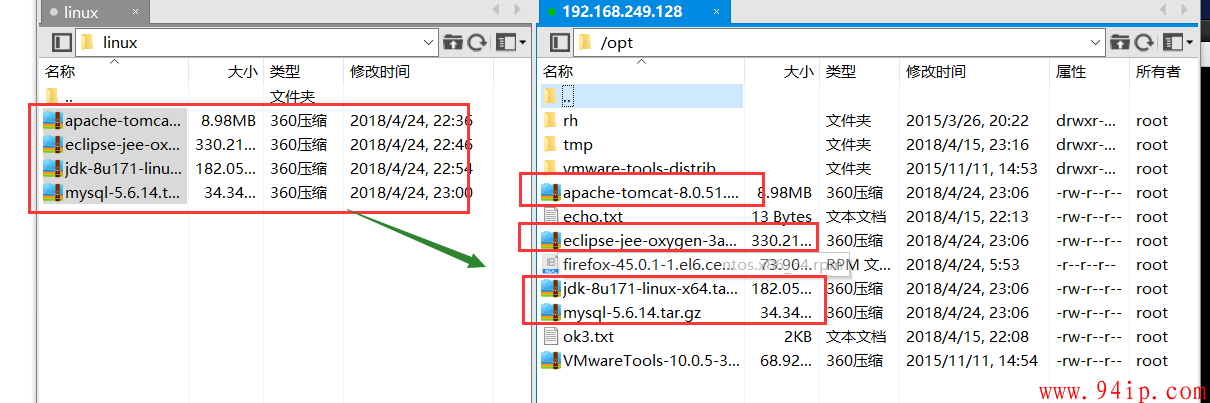Expand remote path dropdown showing /opt

[1095, 43]
